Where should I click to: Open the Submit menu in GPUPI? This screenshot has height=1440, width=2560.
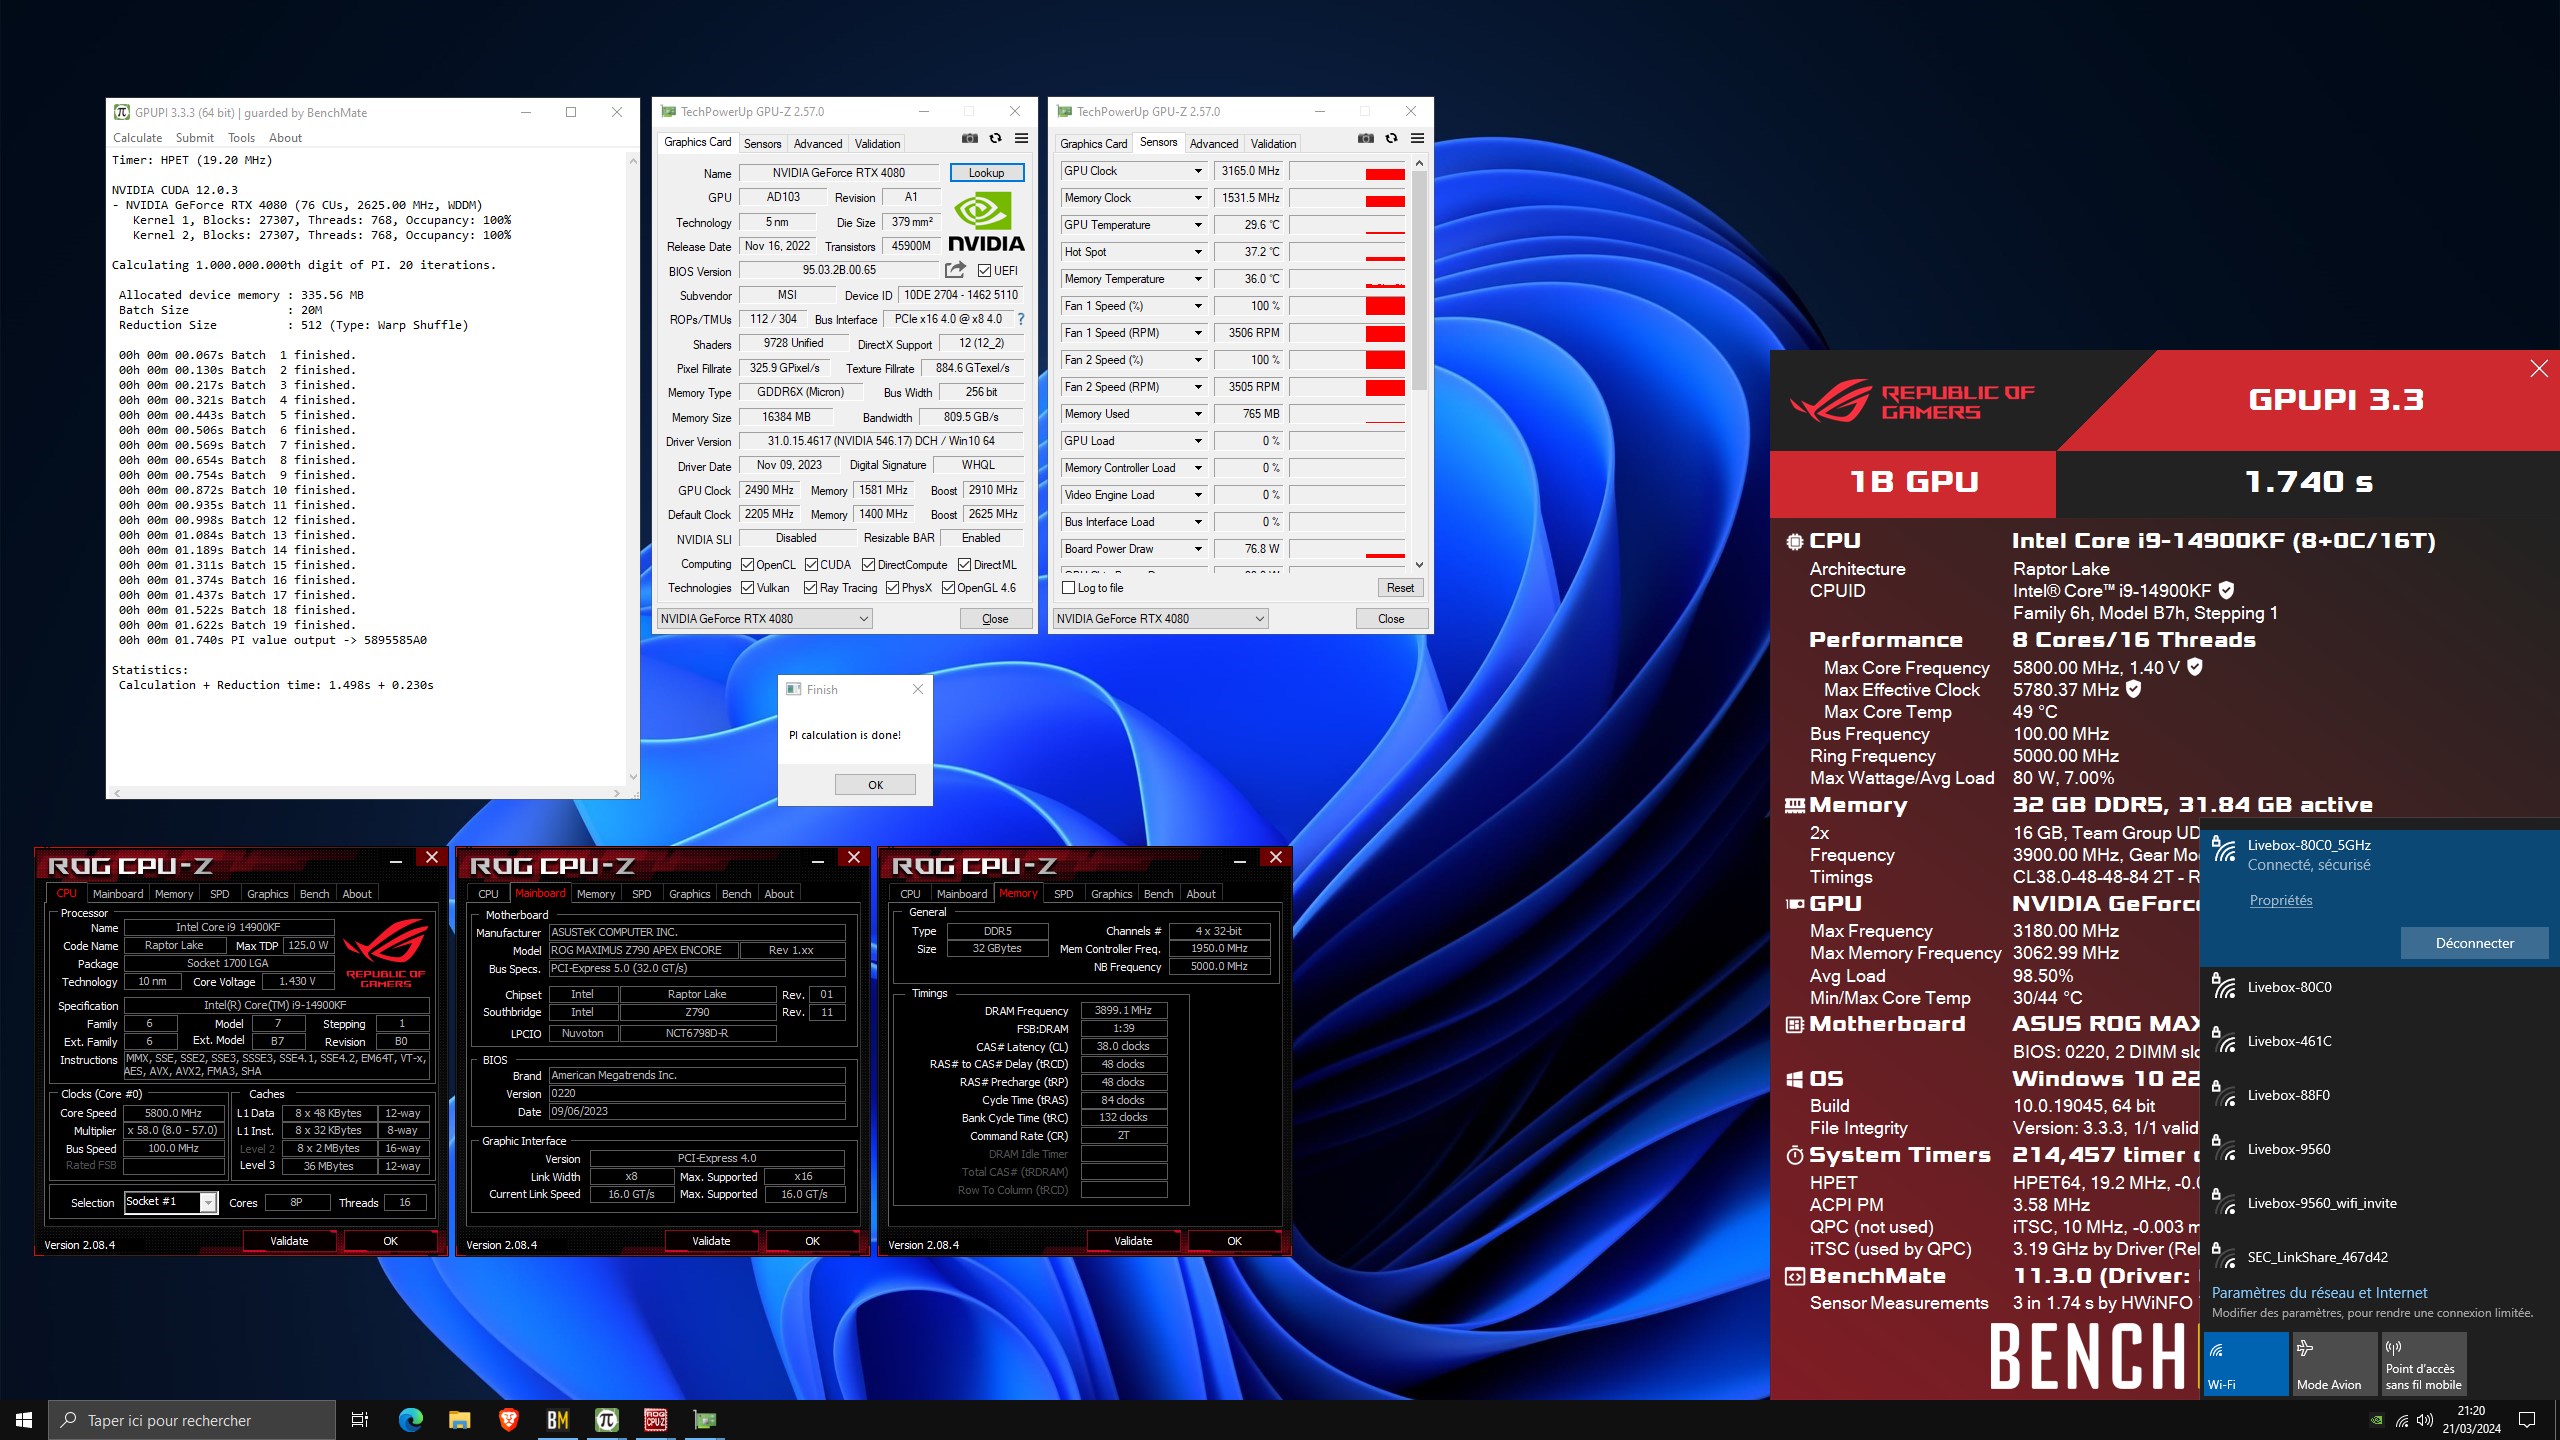click(194, 138)
